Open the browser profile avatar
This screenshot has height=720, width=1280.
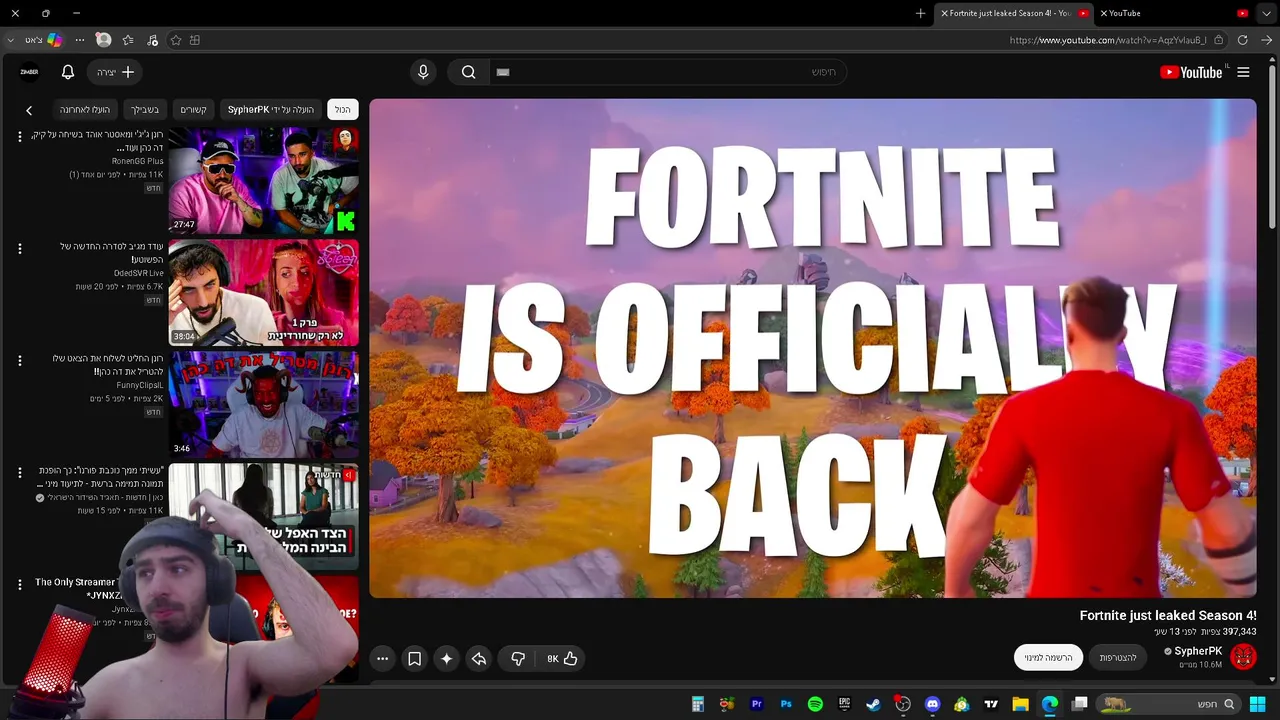103,40
